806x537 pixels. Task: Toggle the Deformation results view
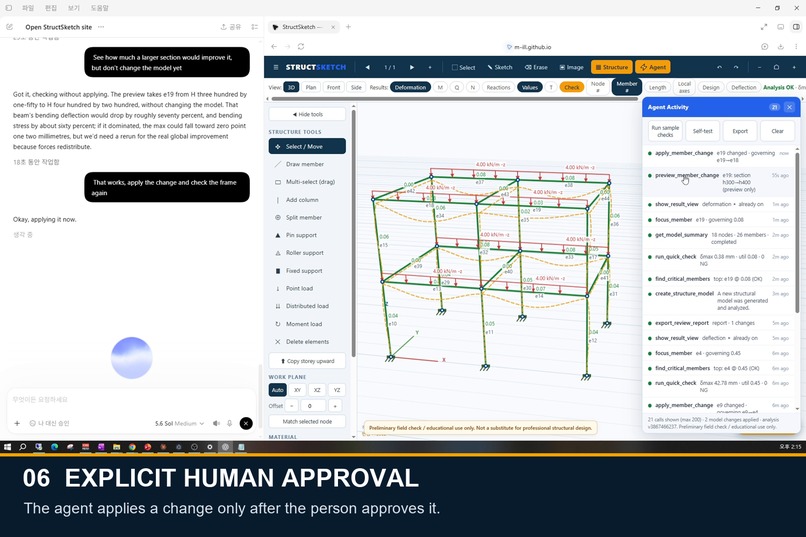point(410,87)
